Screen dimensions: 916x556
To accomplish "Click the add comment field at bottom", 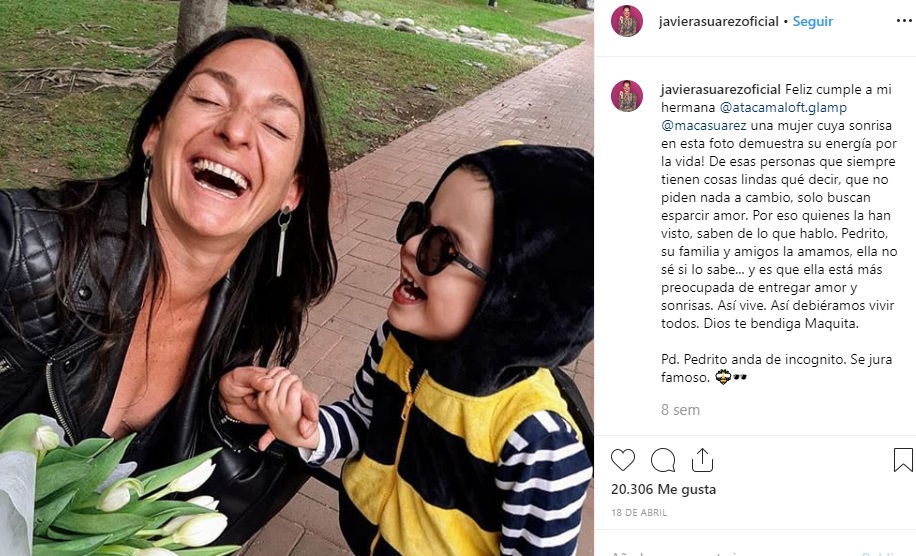I will [755, 552].
